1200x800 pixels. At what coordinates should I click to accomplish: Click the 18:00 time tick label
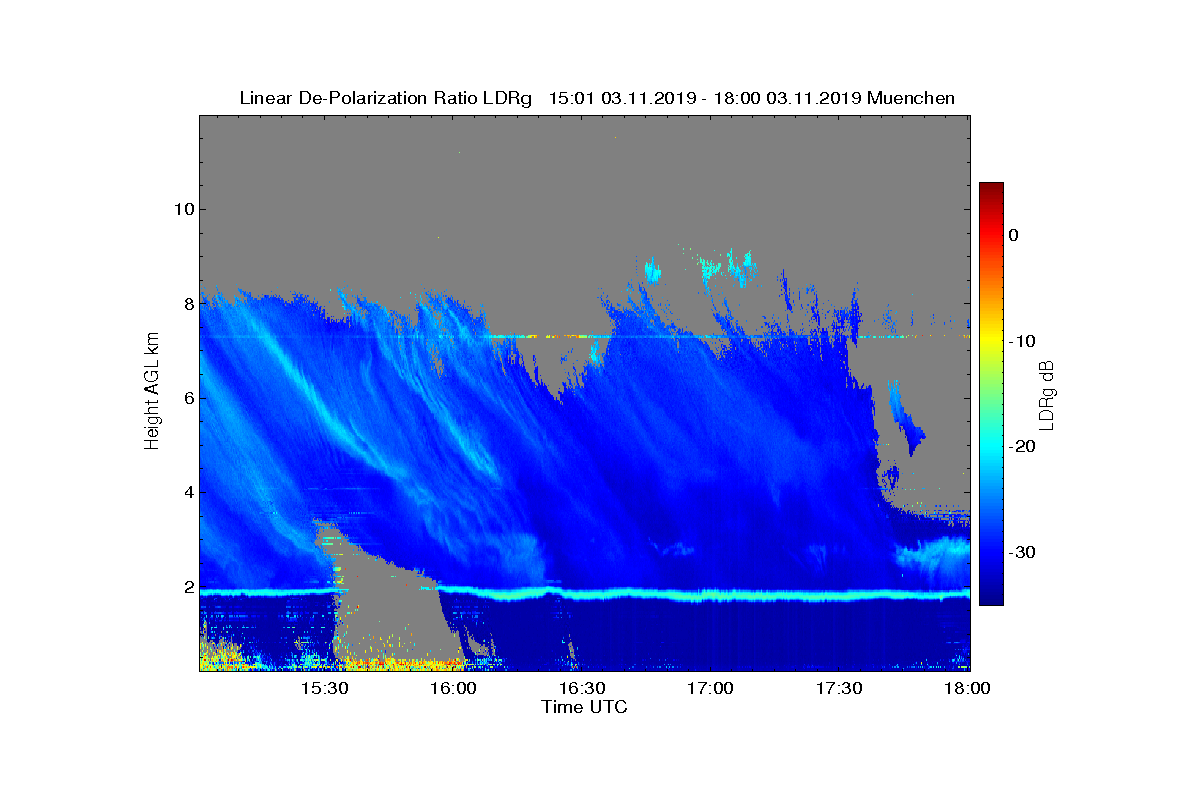click(967, 688)
